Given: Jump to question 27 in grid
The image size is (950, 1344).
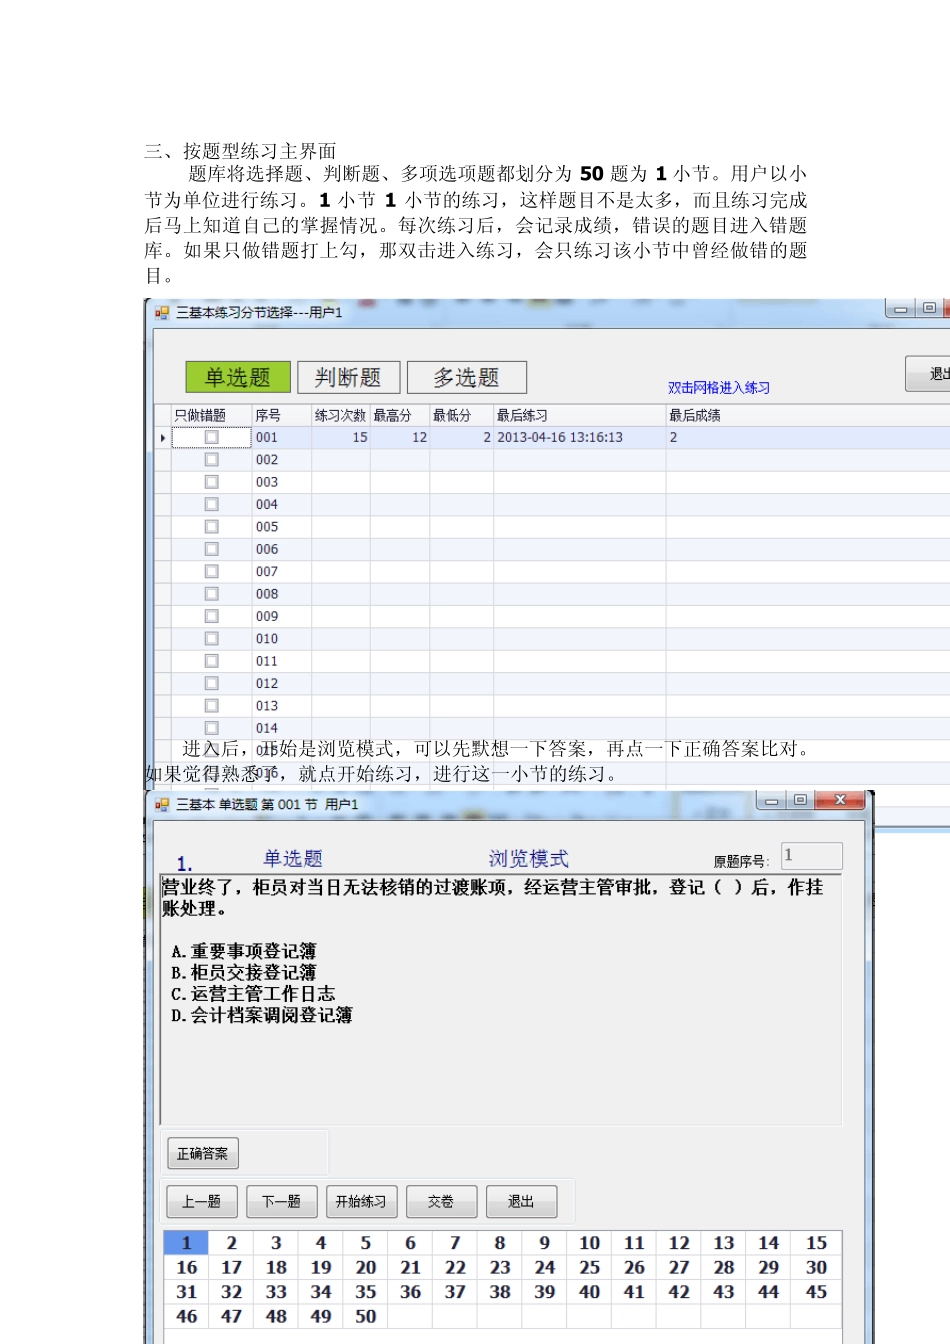Looking at the screenshot, I should click(x=679, y=1267).
